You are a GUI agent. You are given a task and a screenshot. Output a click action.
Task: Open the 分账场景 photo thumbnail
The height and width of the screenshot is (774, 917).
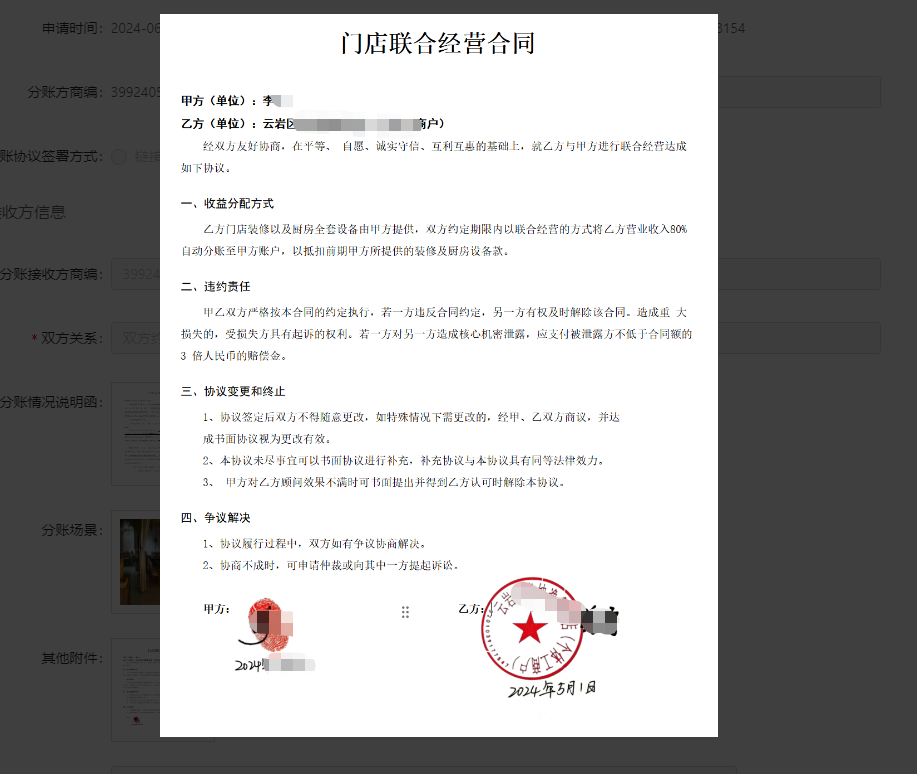137,561
